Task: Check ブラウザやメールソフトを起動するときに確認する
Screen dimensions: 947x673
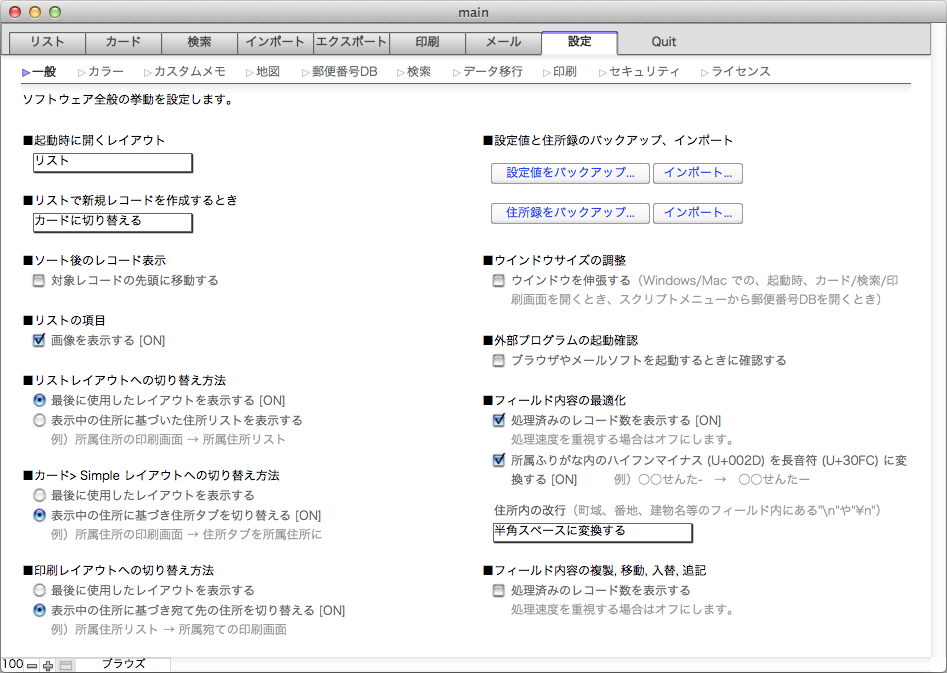Action: coord(499,361)
